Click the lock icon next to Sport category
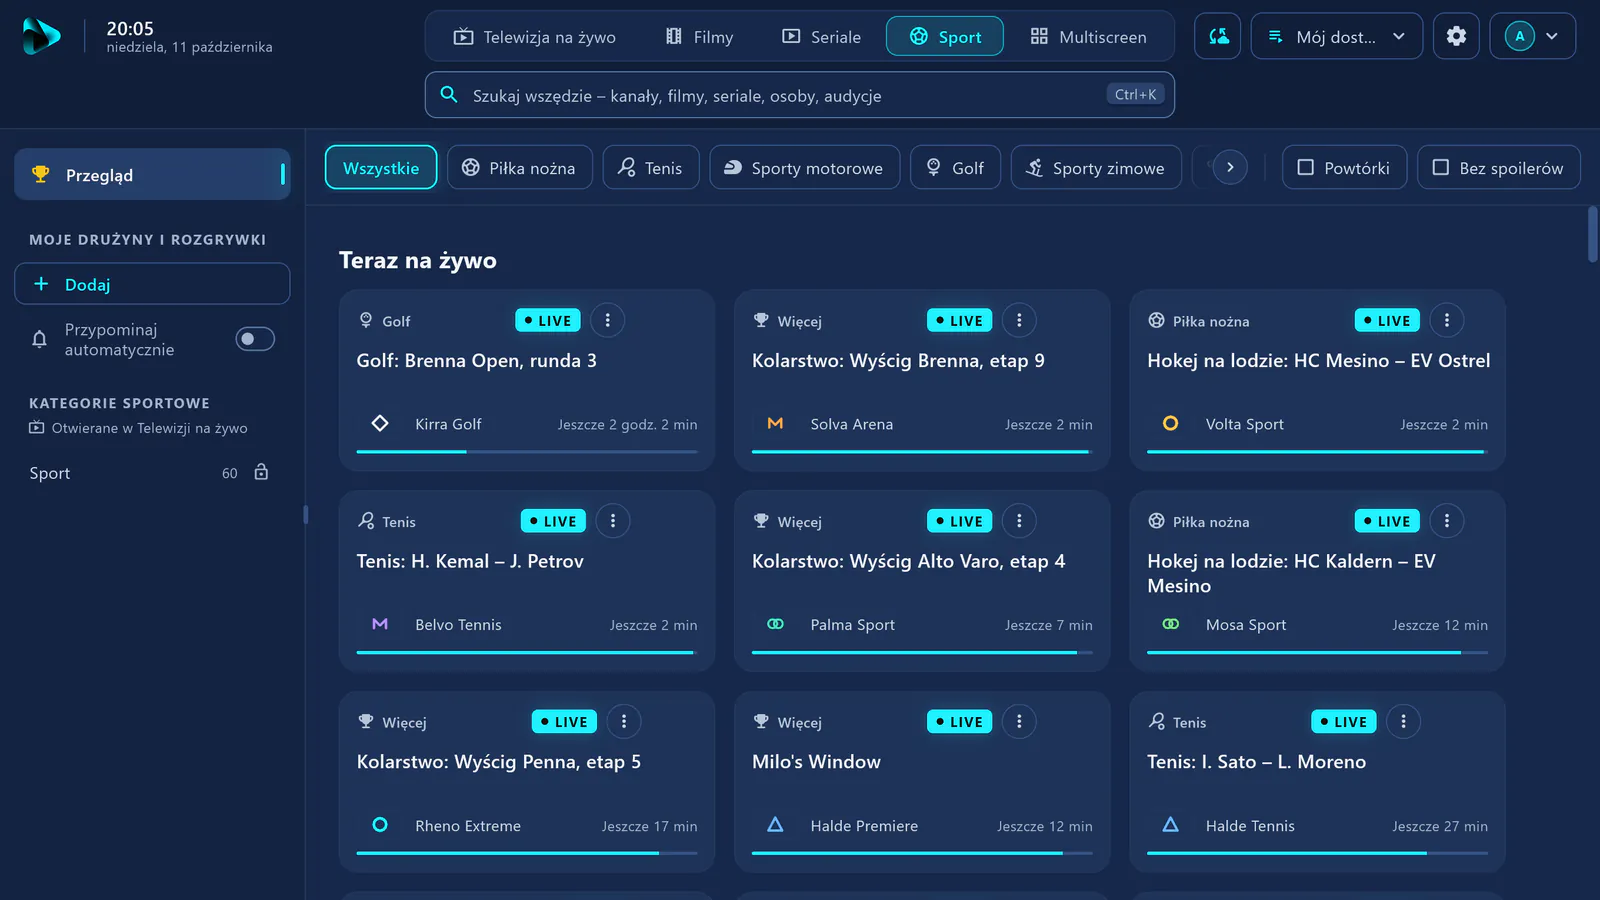 [261, 472]
